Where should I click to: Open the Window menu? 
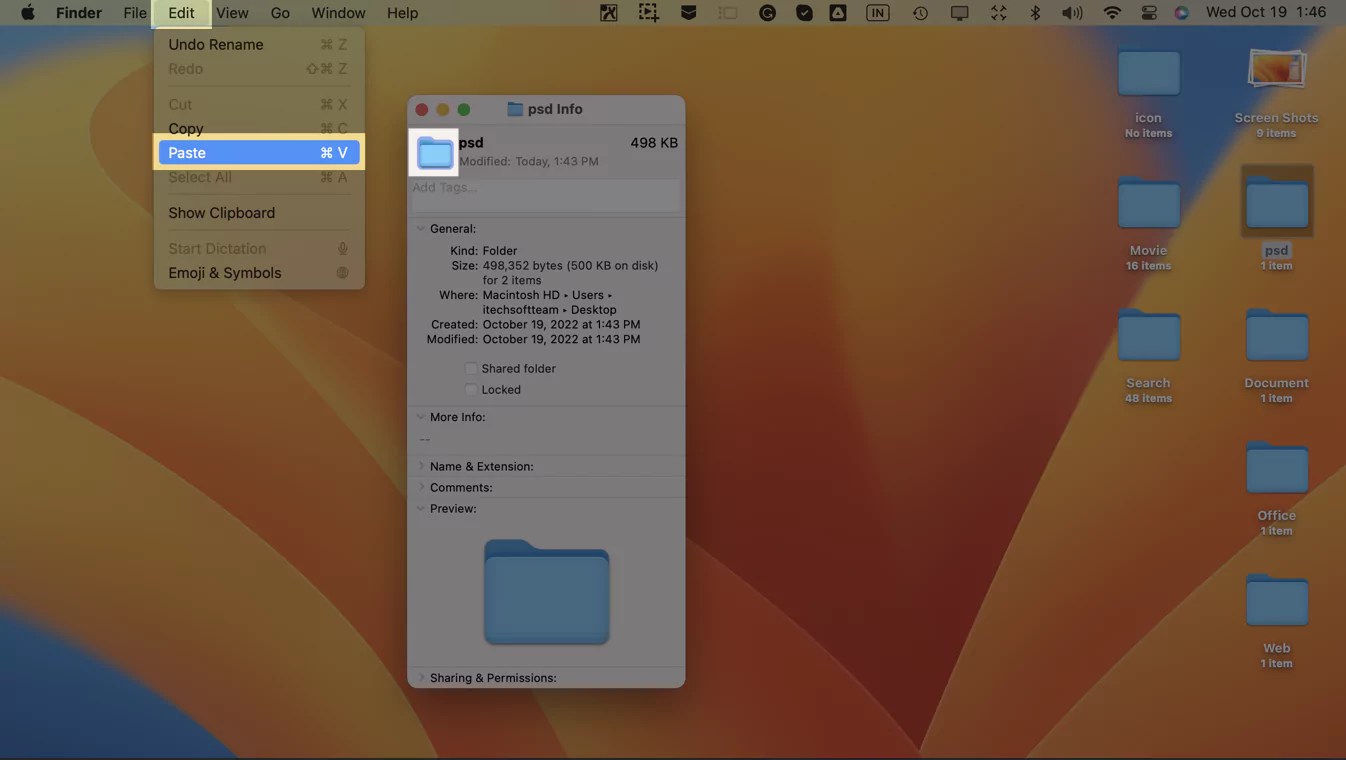pyautogui.click(x=337, y=13)
